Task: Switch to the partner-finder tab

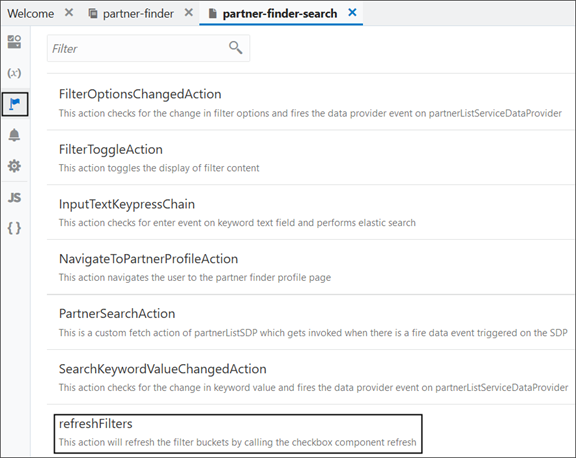Action: click(x=138, y=14)
